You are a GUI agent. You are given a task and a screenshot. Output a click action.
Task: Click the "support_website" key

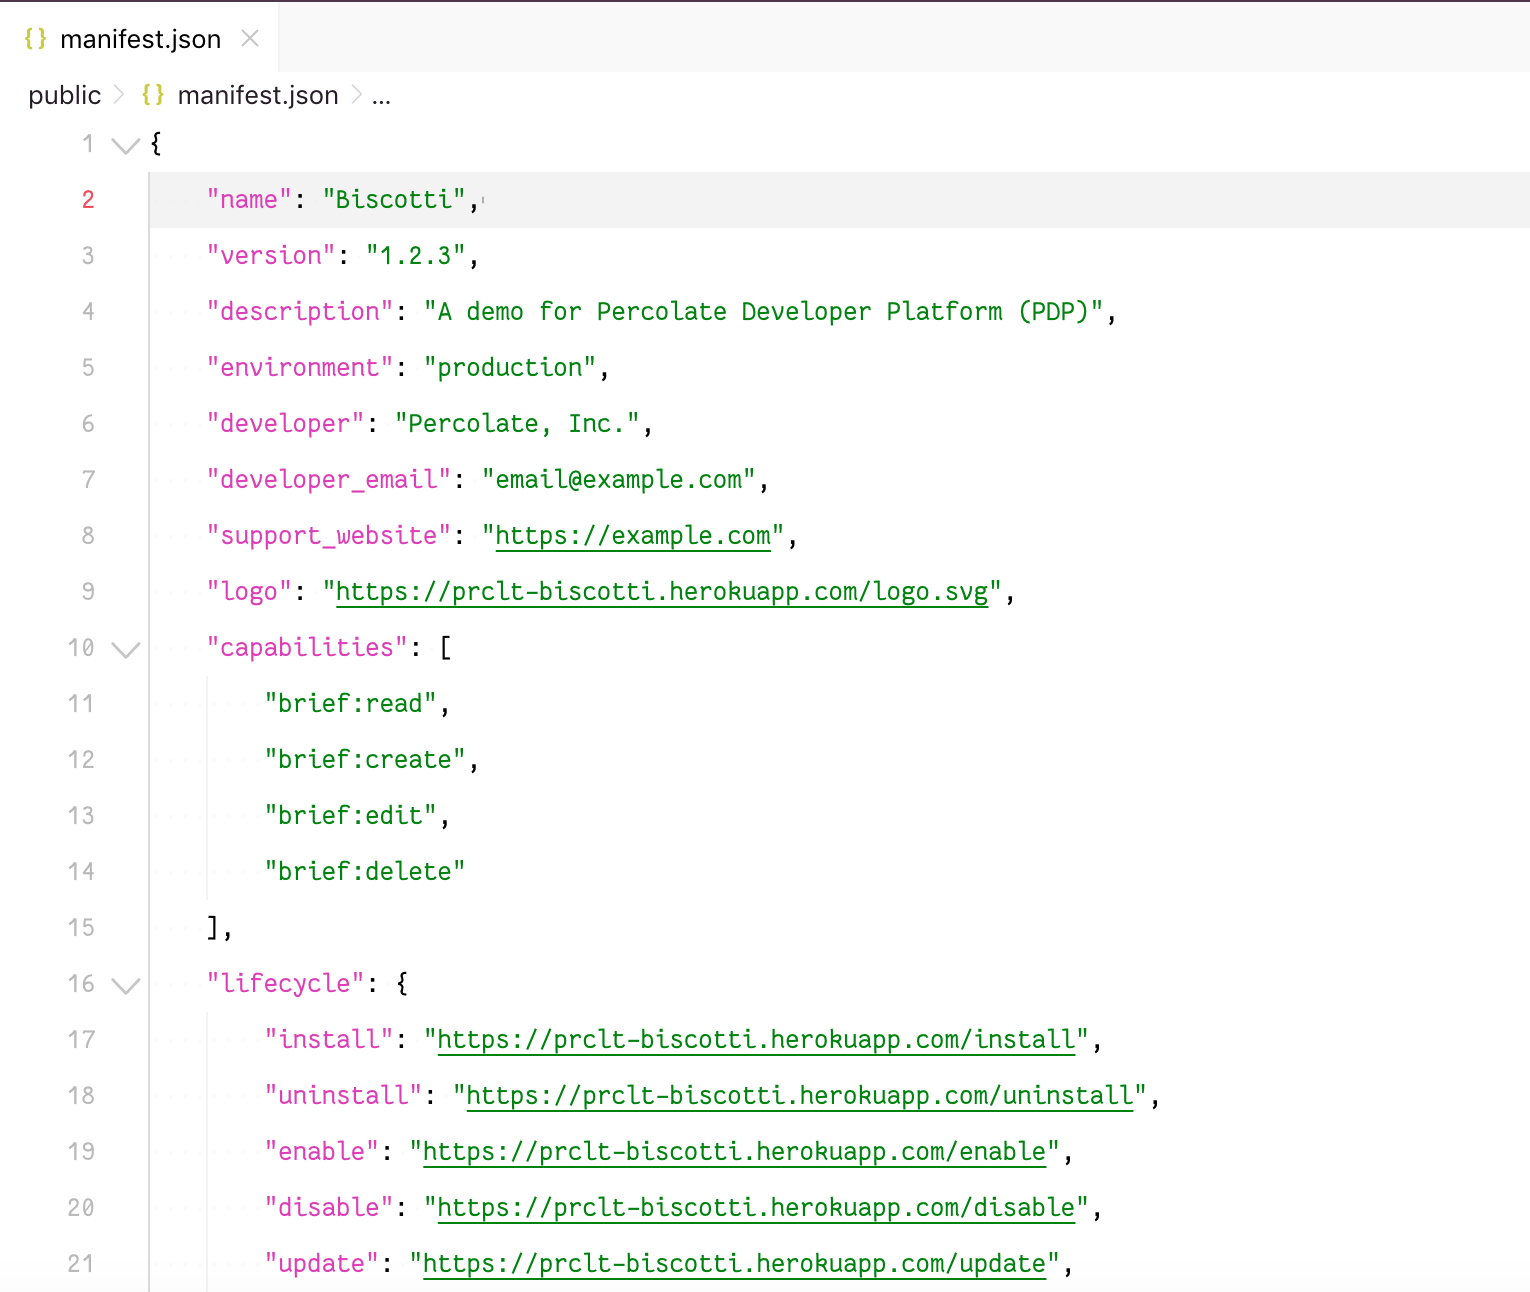329,536
